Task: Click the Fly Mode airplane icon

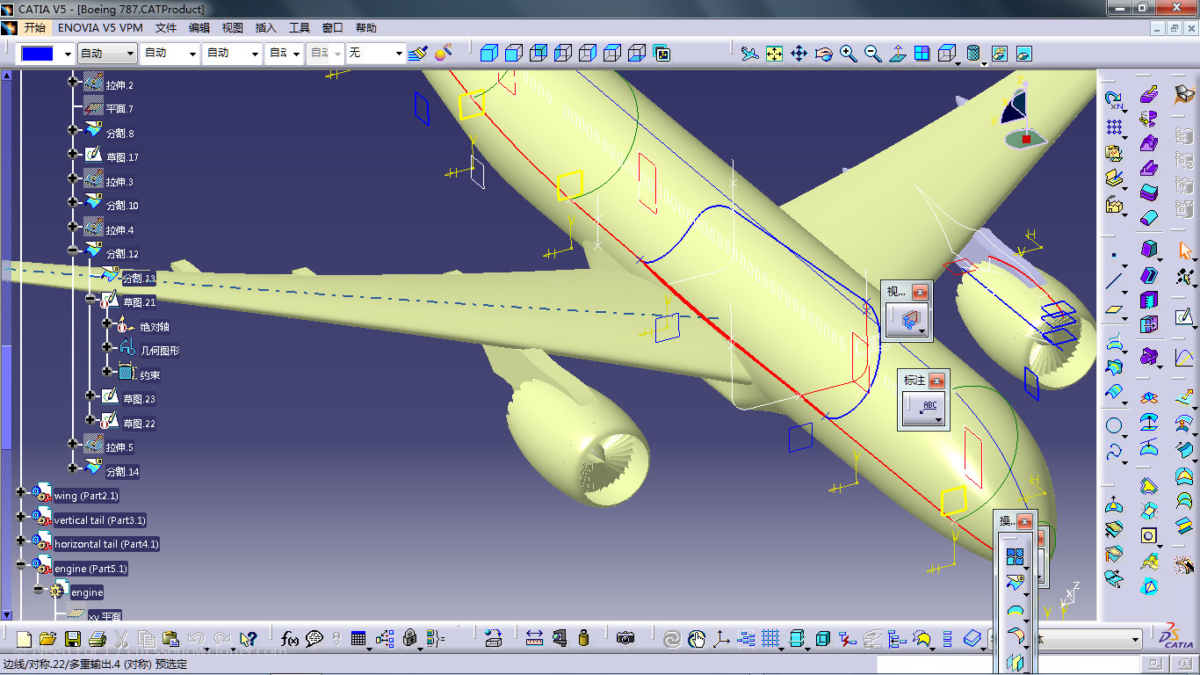Action: click(x=750, y=53)
